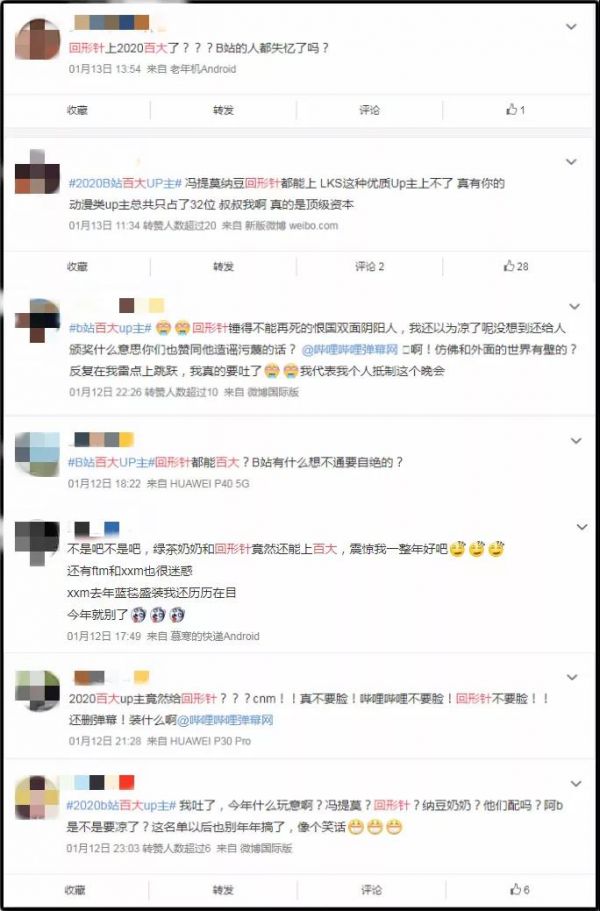The width and height of the screenshot is (600, 911).
Task: Like the first post with 1 like
Action: pos(516,110)
